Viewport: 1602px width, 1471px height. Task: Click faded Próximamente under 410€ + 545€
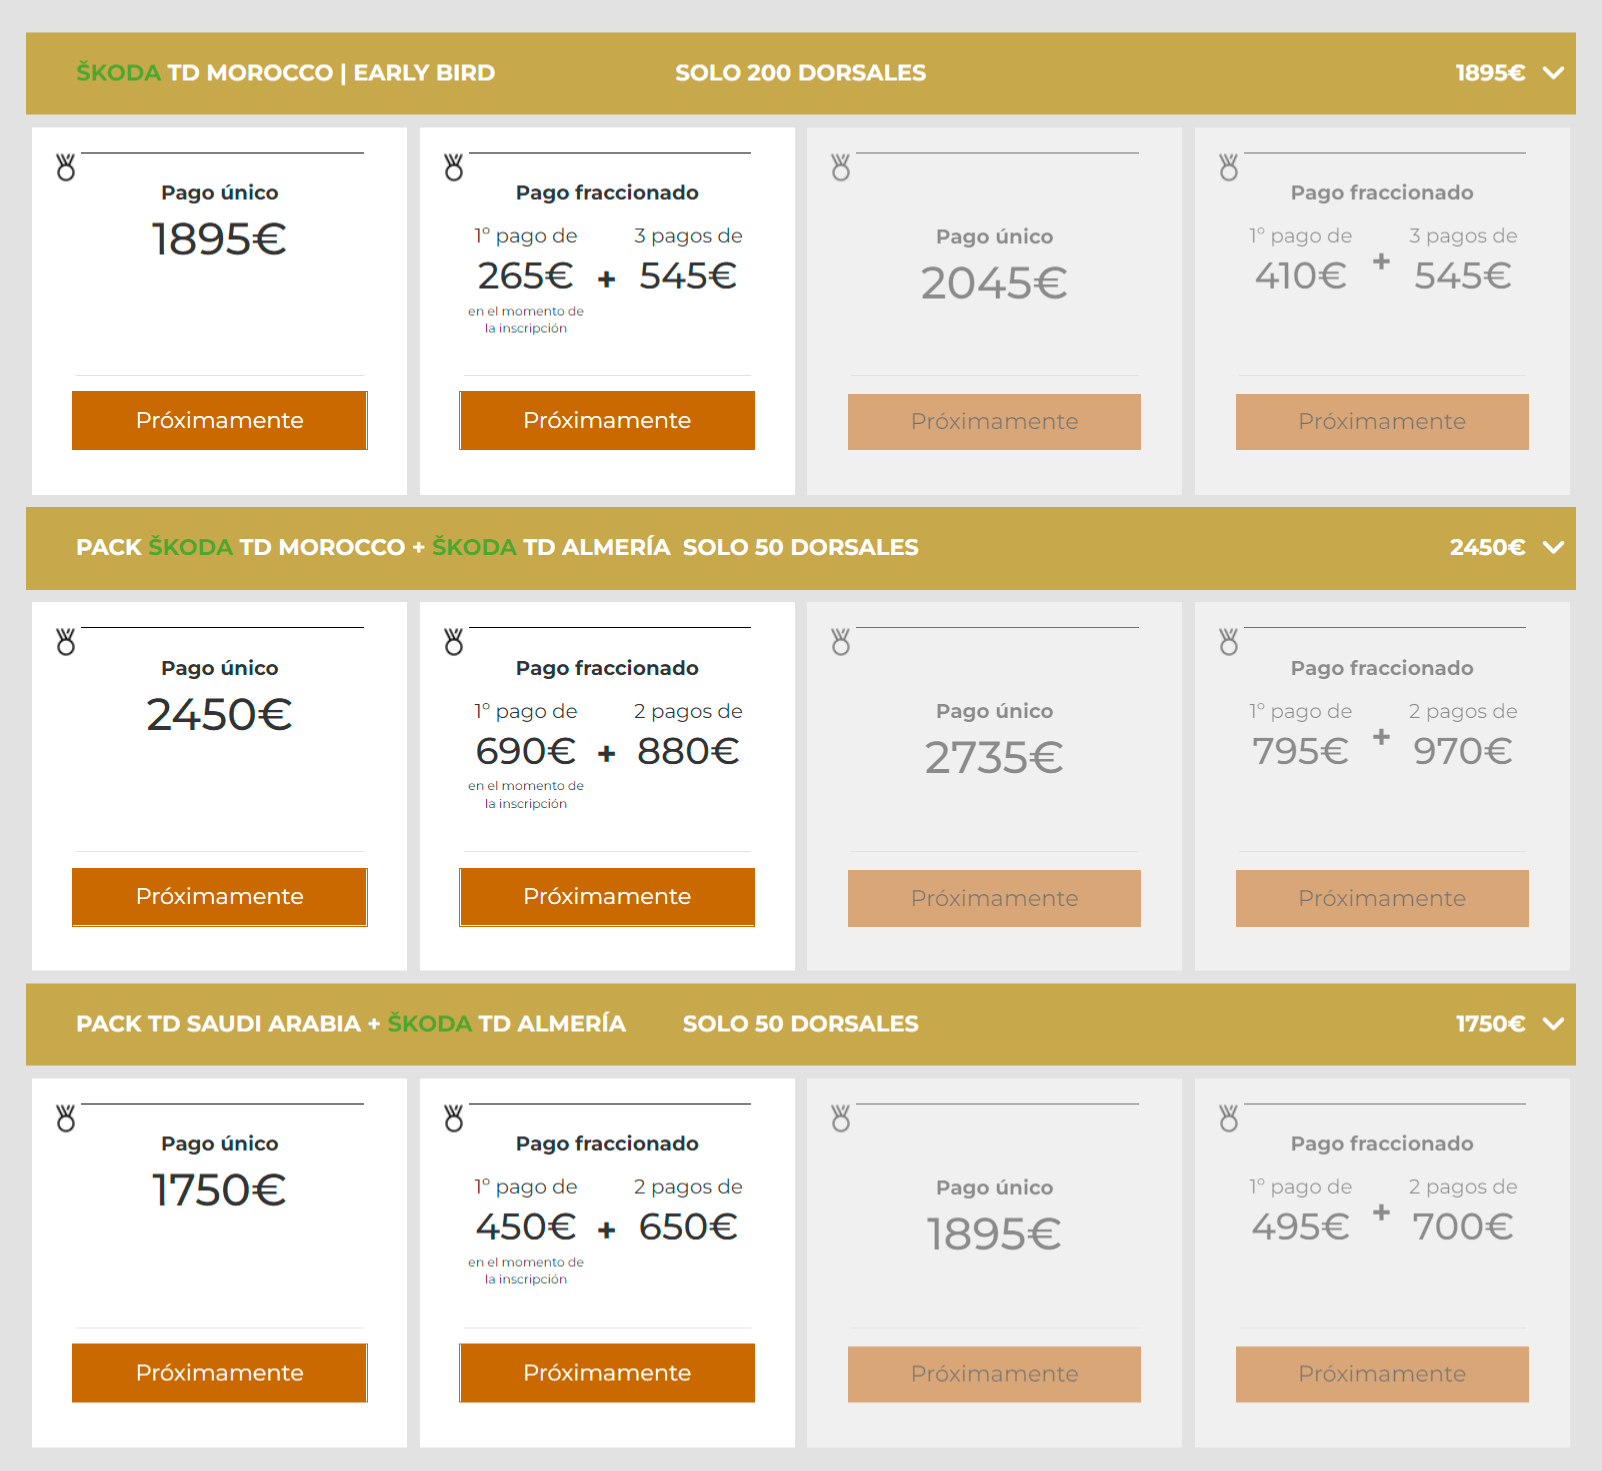click(1382, 421)
